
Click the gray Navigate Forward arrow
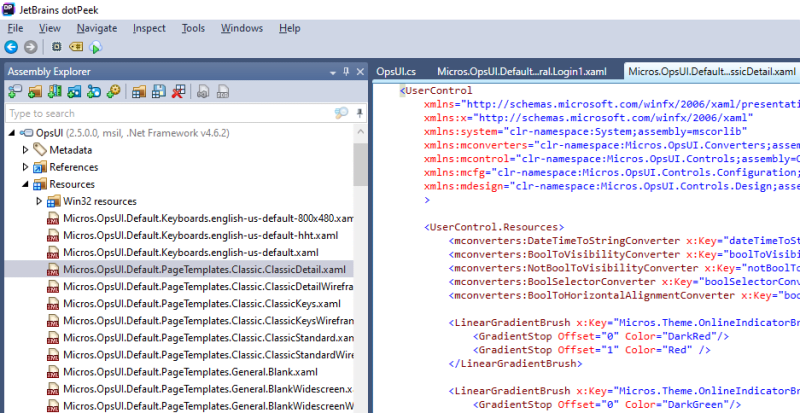[31, 47]
